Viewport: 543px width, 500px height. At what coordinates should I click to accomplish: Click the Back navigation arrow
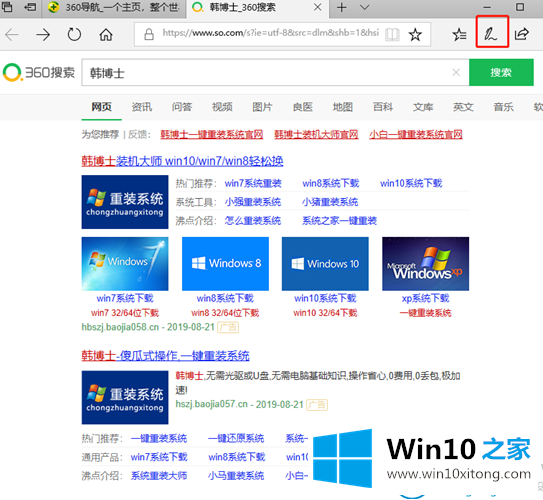click(x=12, y=35)
